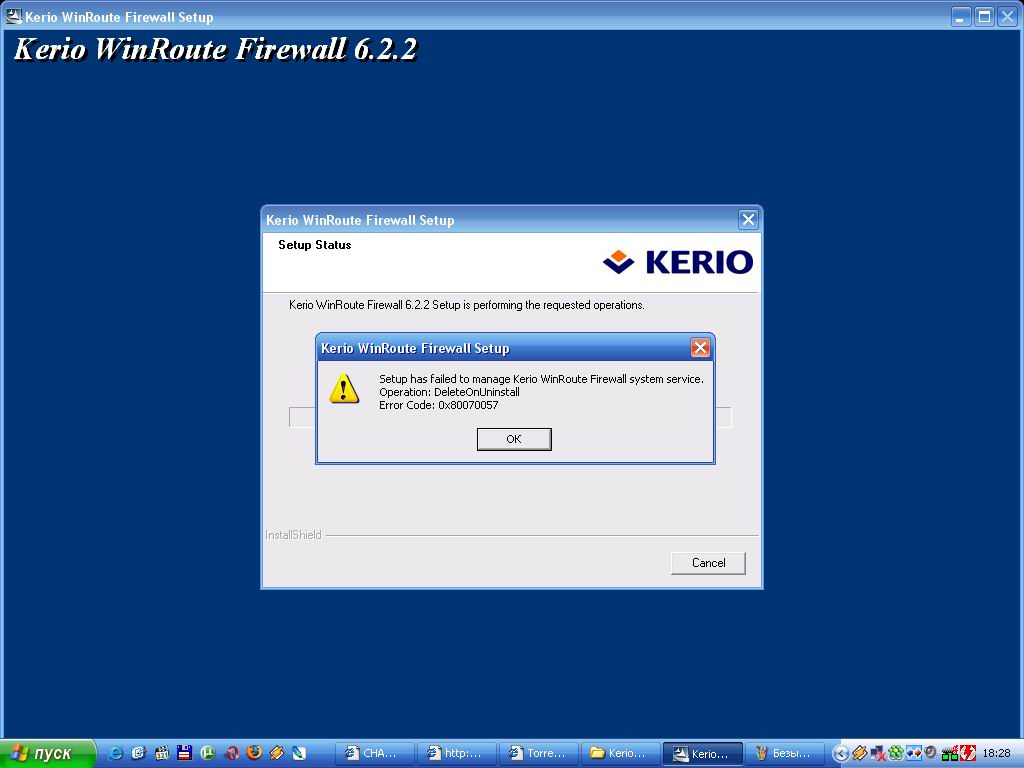Close the Setup Status wizard window
1024x768 pixels.
pos(748,219)
